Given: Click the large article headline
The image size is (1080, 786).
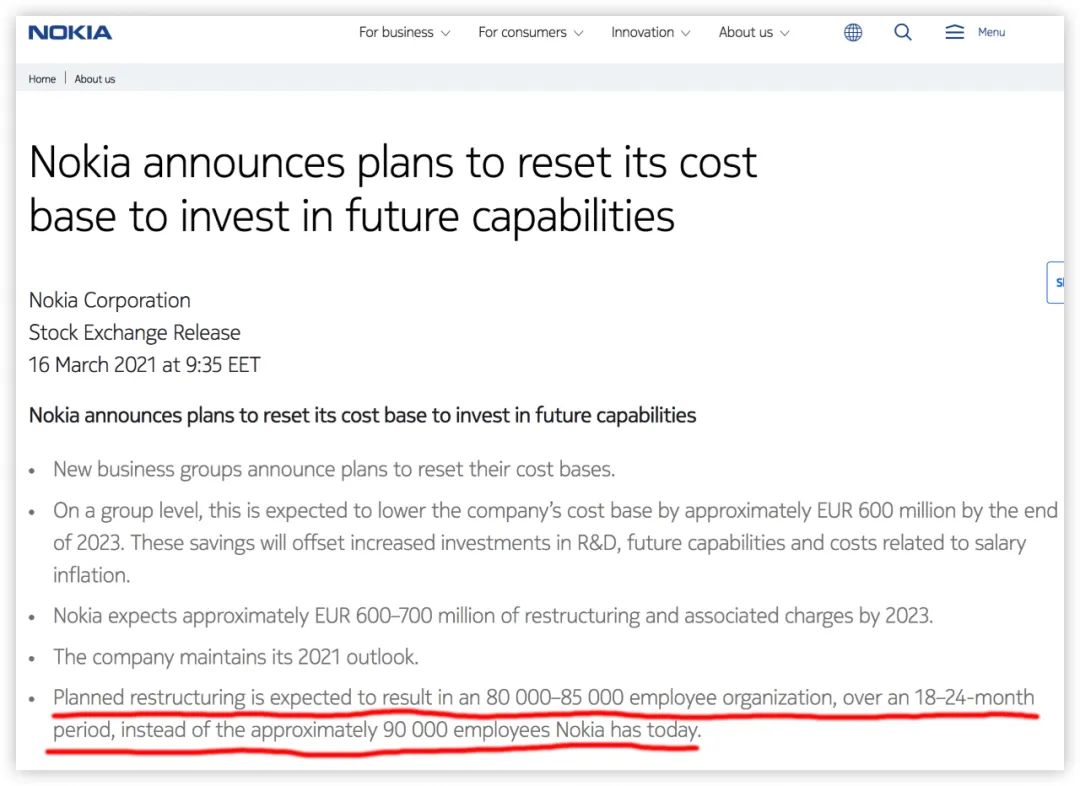Looking at the screenshot, I should [392, 188].
